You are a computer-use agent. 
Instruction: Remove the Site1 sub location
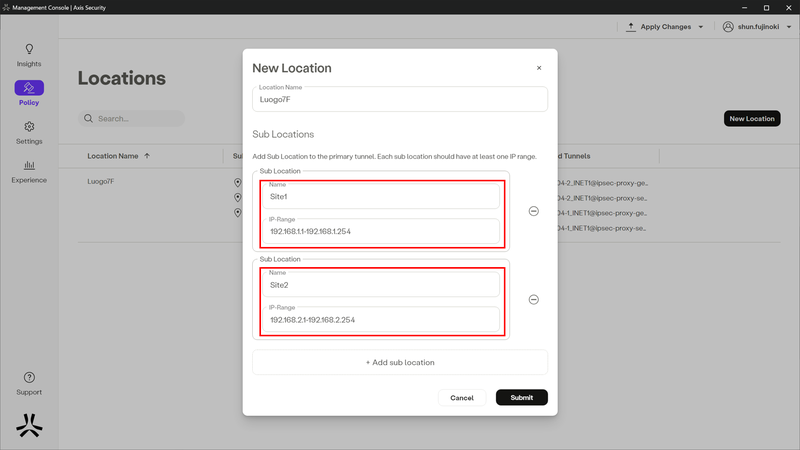(x=534, y=211)
